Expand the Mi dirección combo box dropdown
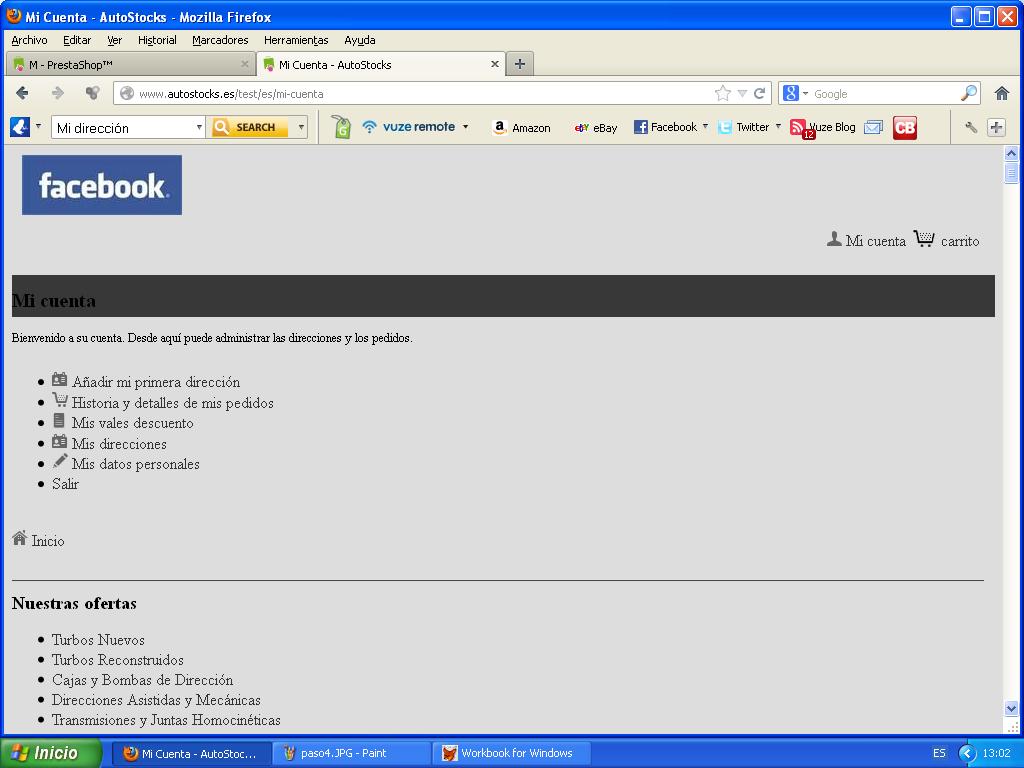Screen dimensions: 1024x768 (x=199, y=127)
